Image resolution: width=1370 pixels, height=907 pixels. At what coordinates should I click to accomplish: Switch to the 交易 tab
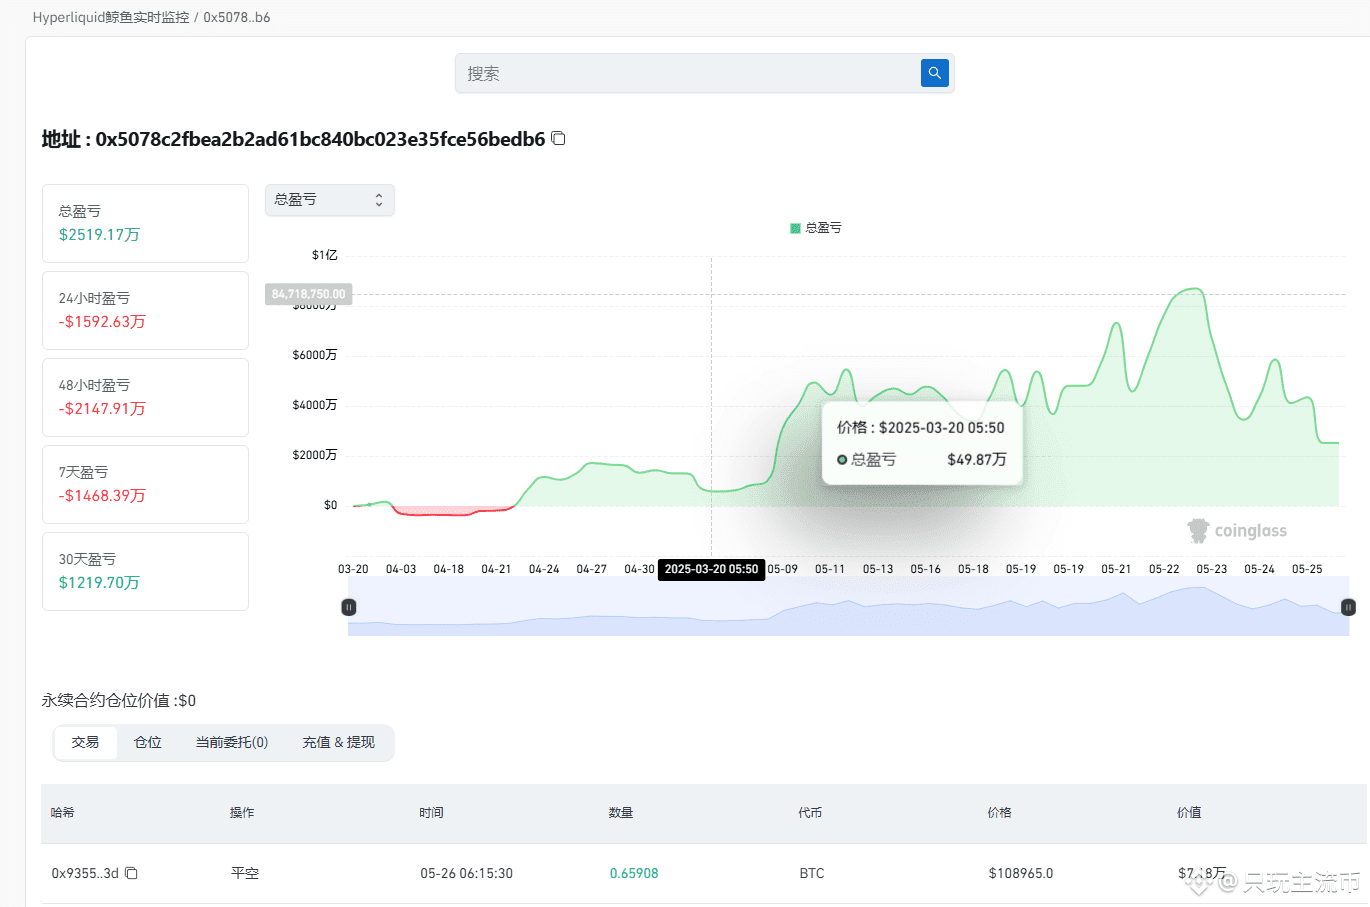click(85, 742)
